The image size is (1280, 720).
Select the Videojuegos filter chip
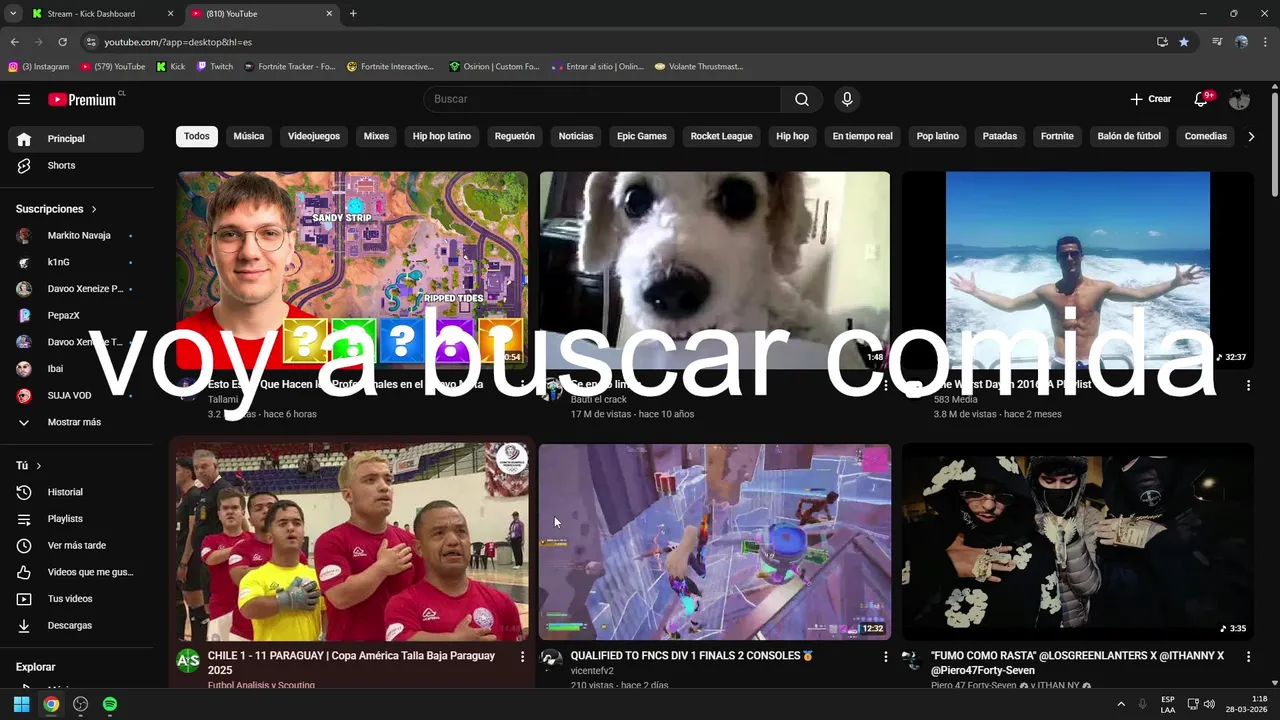pos(314,136)
